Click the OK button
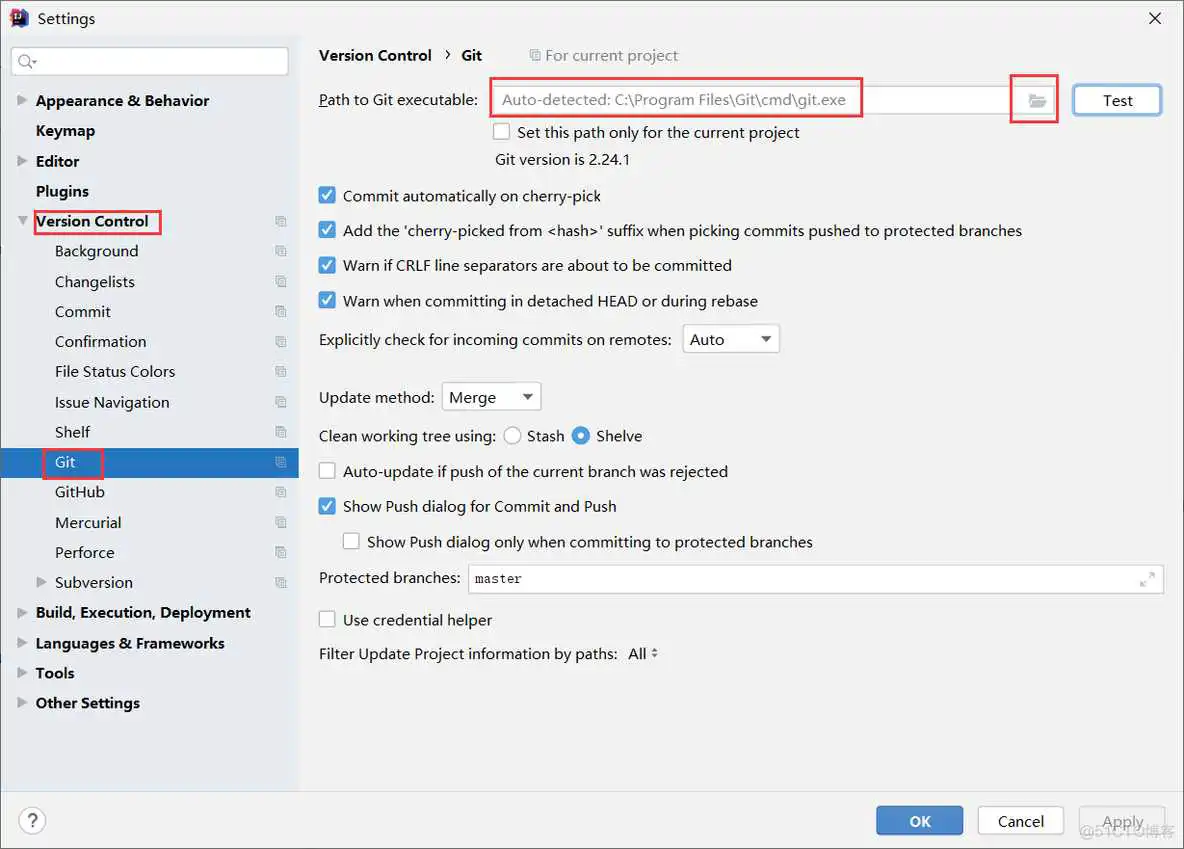Screen dimensions: 1184x849 pyautogui.click(x=920, y=821)
